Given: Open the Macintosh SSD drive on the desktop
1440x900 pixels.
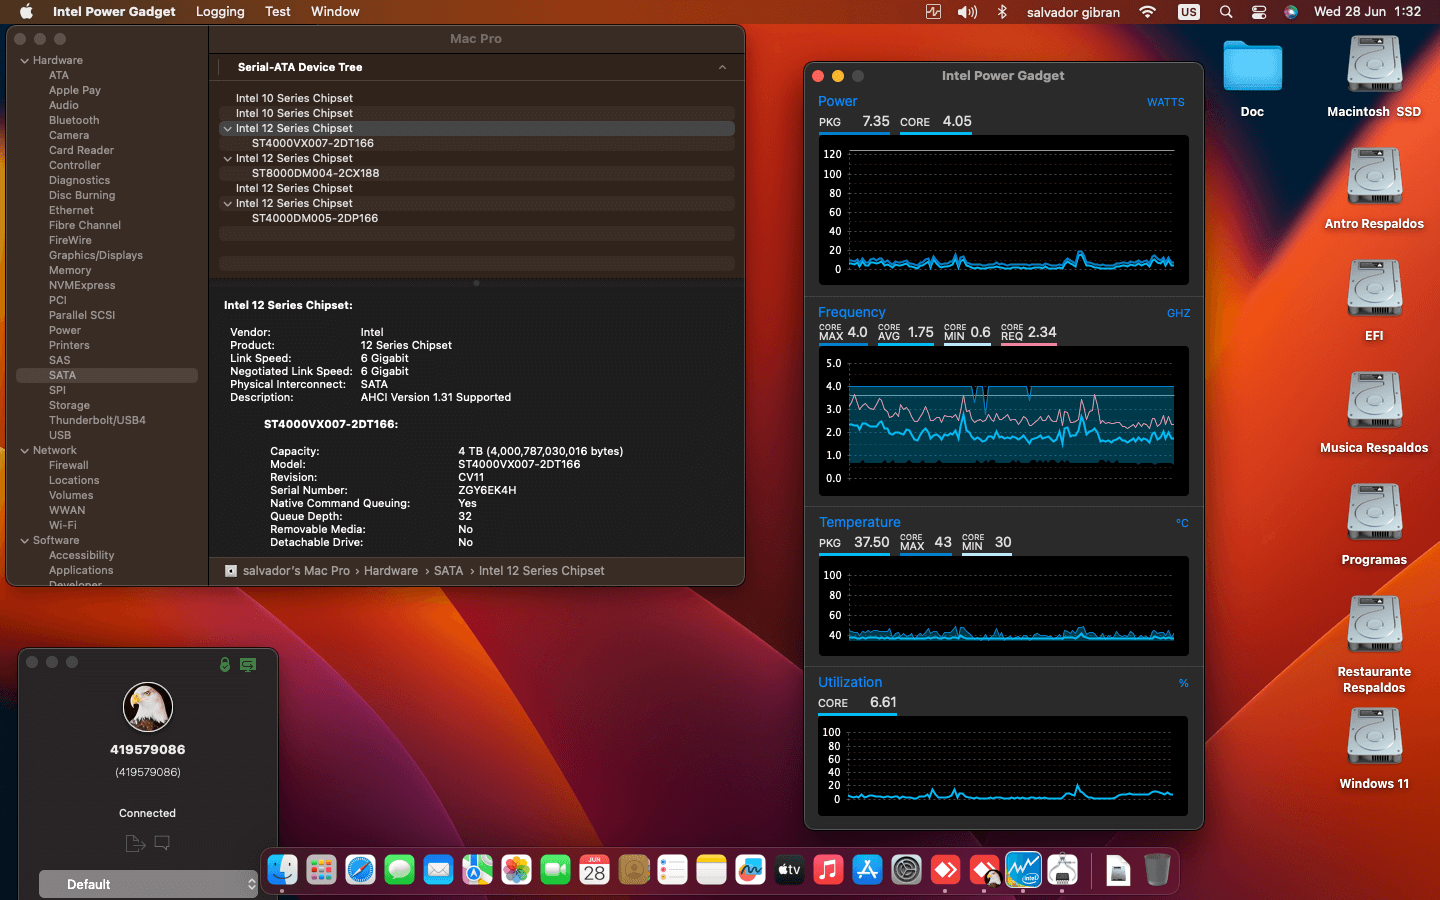Looking at the screenshot, I should click(1374, 65).
